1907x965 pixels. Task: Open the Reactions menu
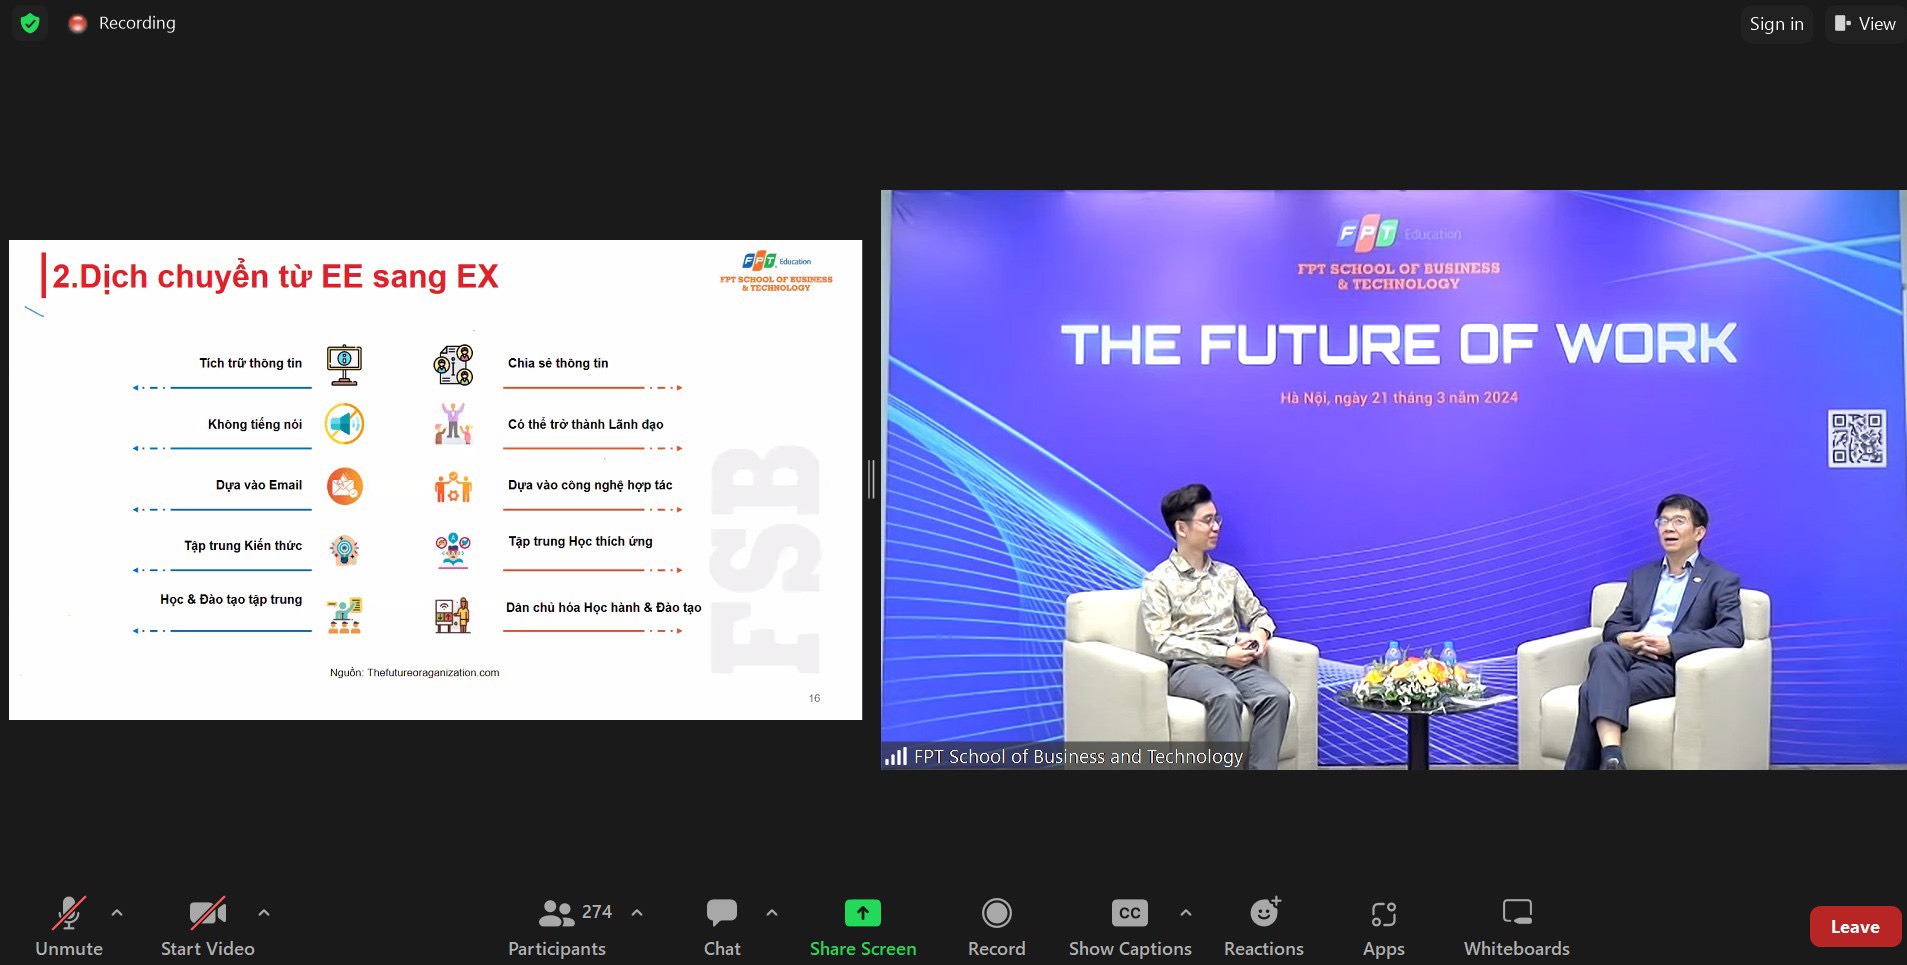pyautogui.click(x=1264, y=927)
